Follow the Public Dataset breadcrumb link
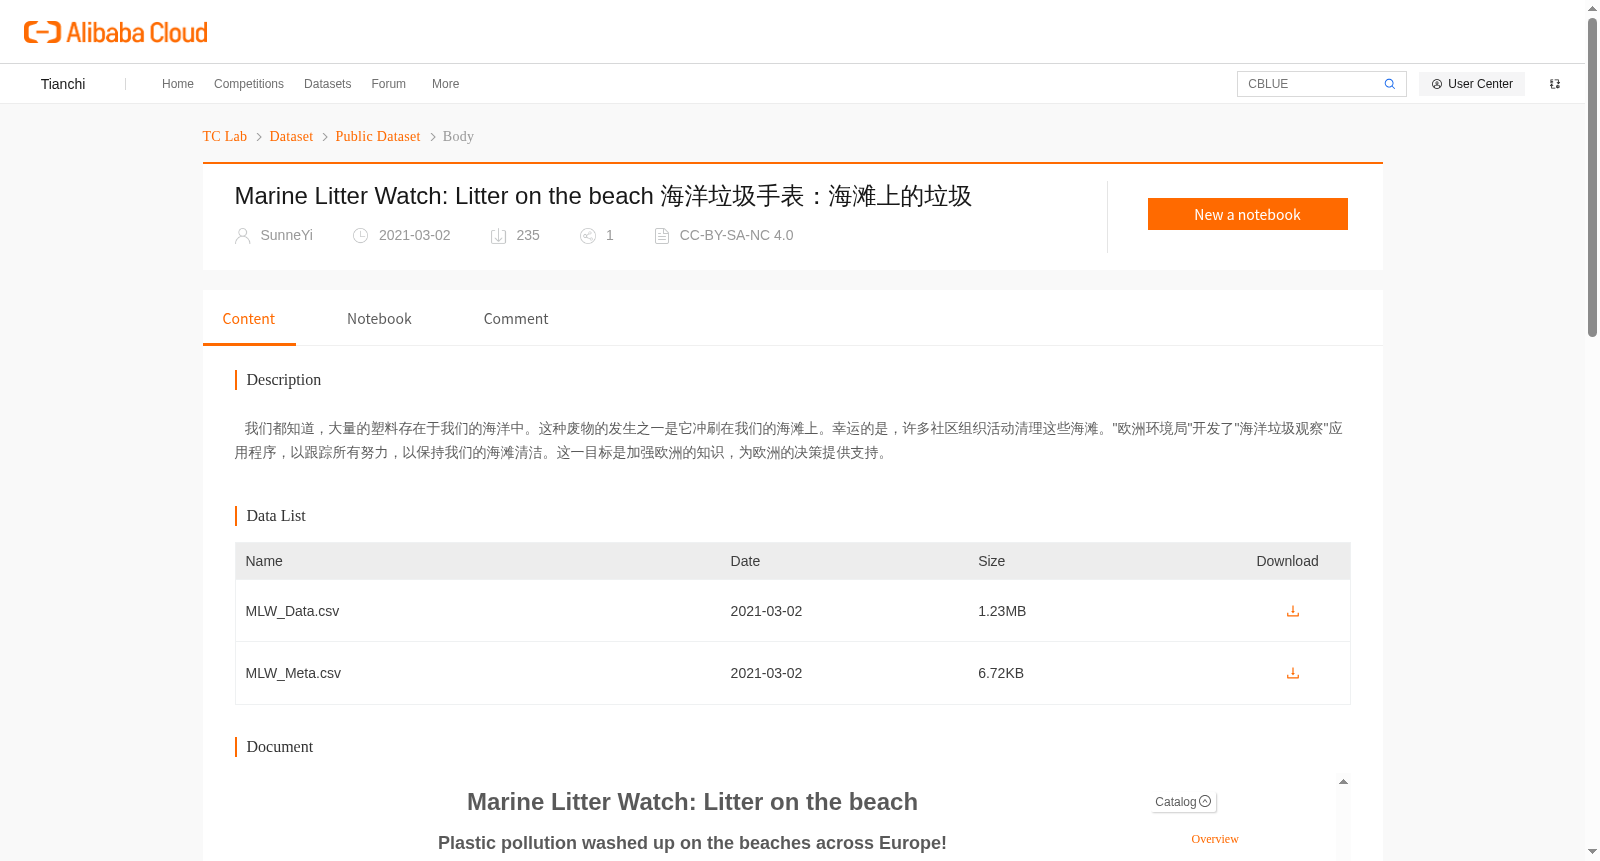The width and height of the screenshot is (1600, 861). click(x=378, y=137)
